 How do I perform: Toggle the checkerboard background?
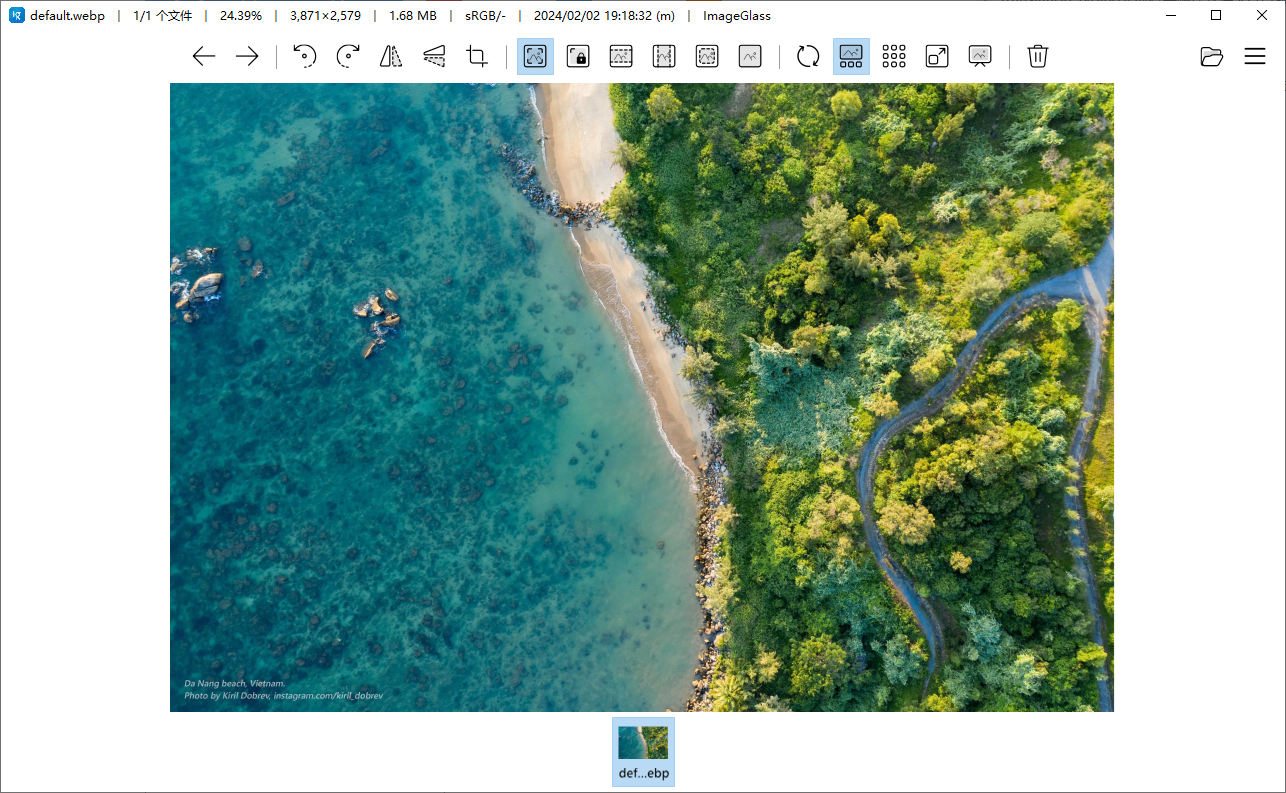click(x=894, y=57)
